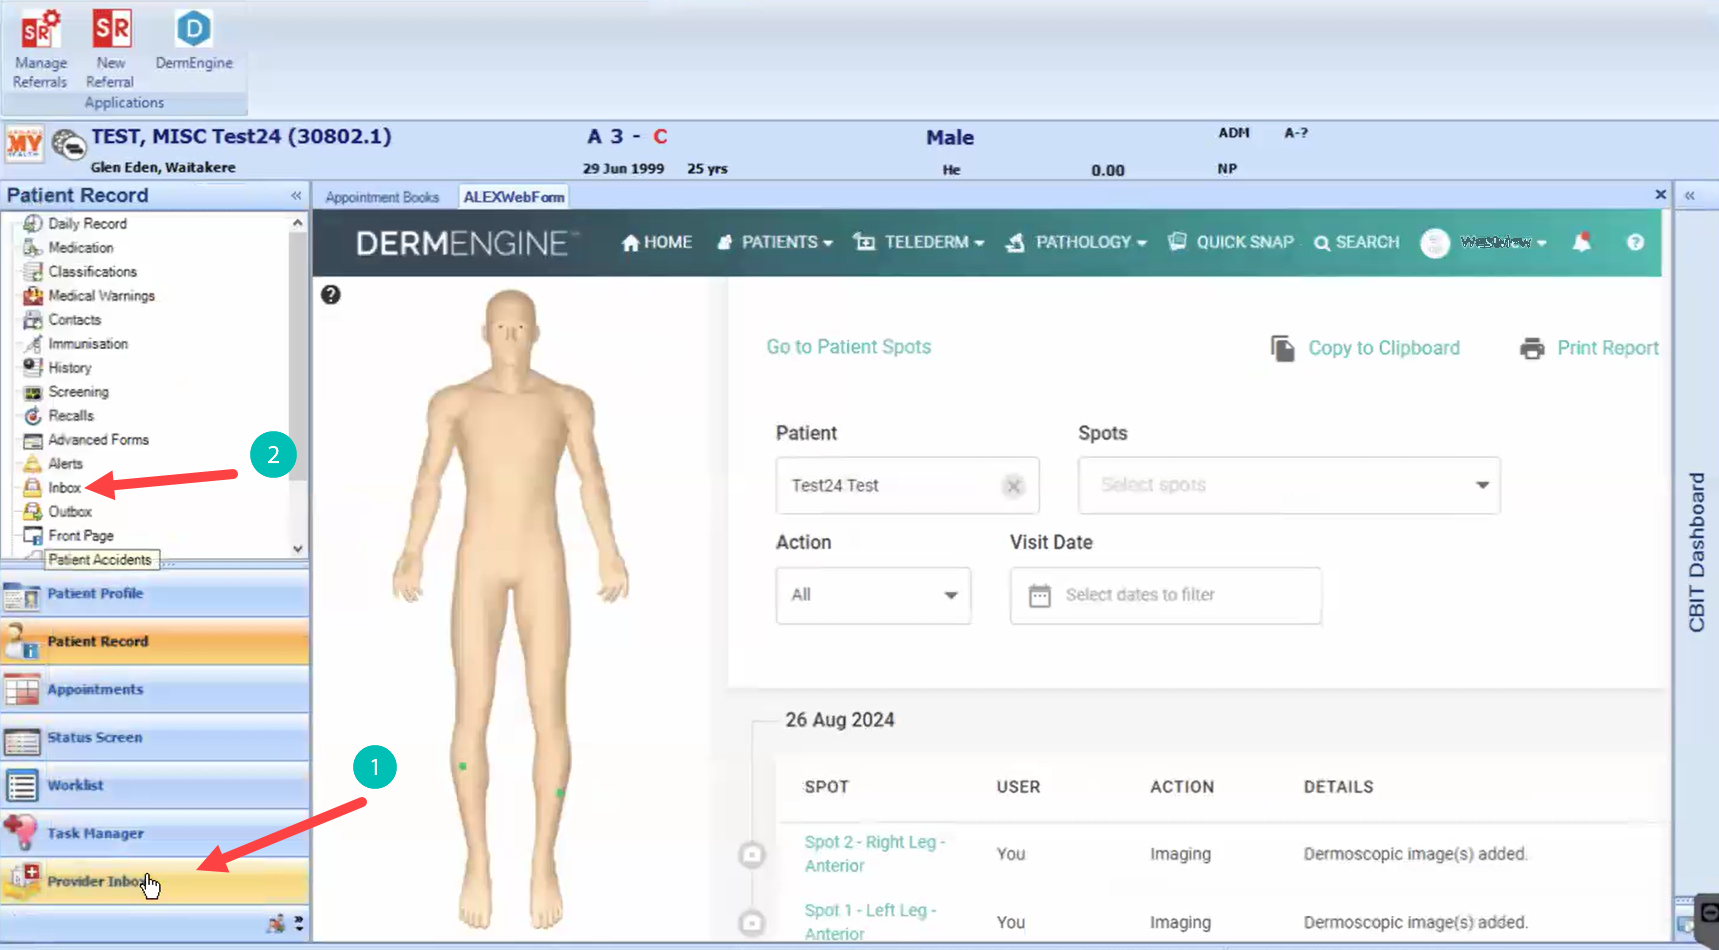Open TELEDERM dropdown menu

[919, 242]
